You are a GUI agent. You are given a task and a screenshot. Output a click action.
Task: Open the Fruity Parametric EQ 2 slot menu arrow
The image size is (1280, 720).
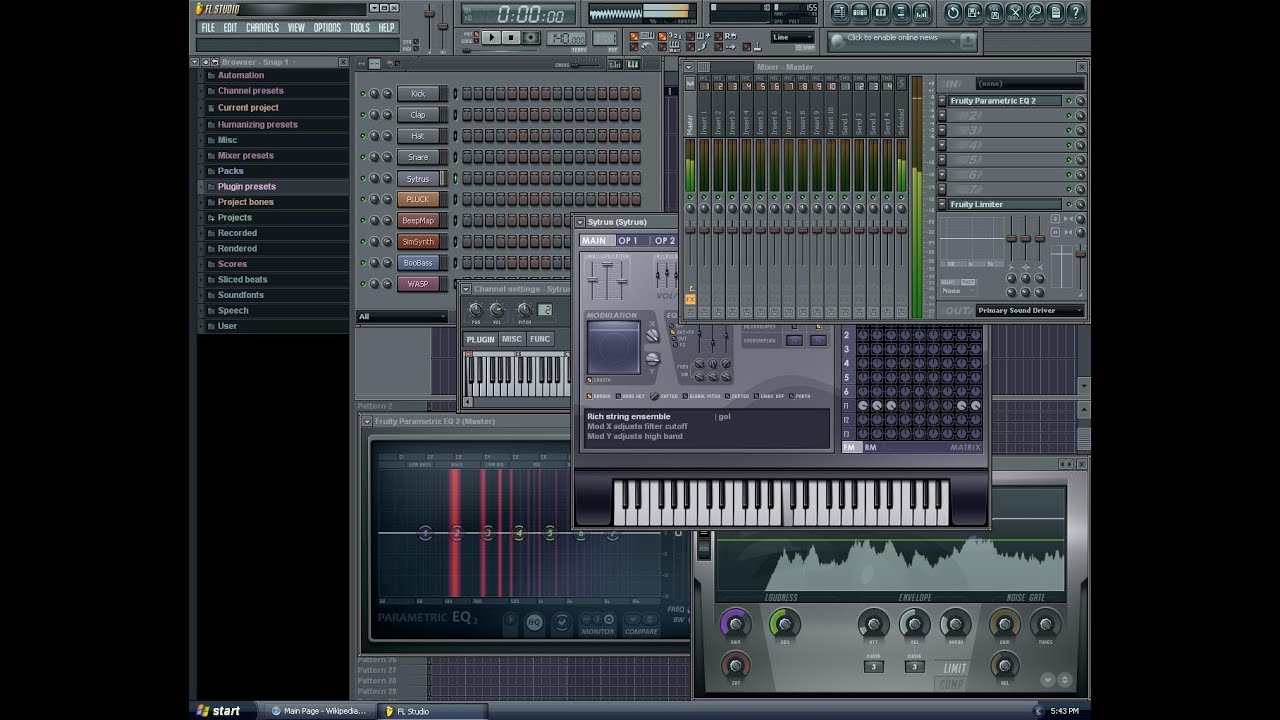(x=942, y=101)
